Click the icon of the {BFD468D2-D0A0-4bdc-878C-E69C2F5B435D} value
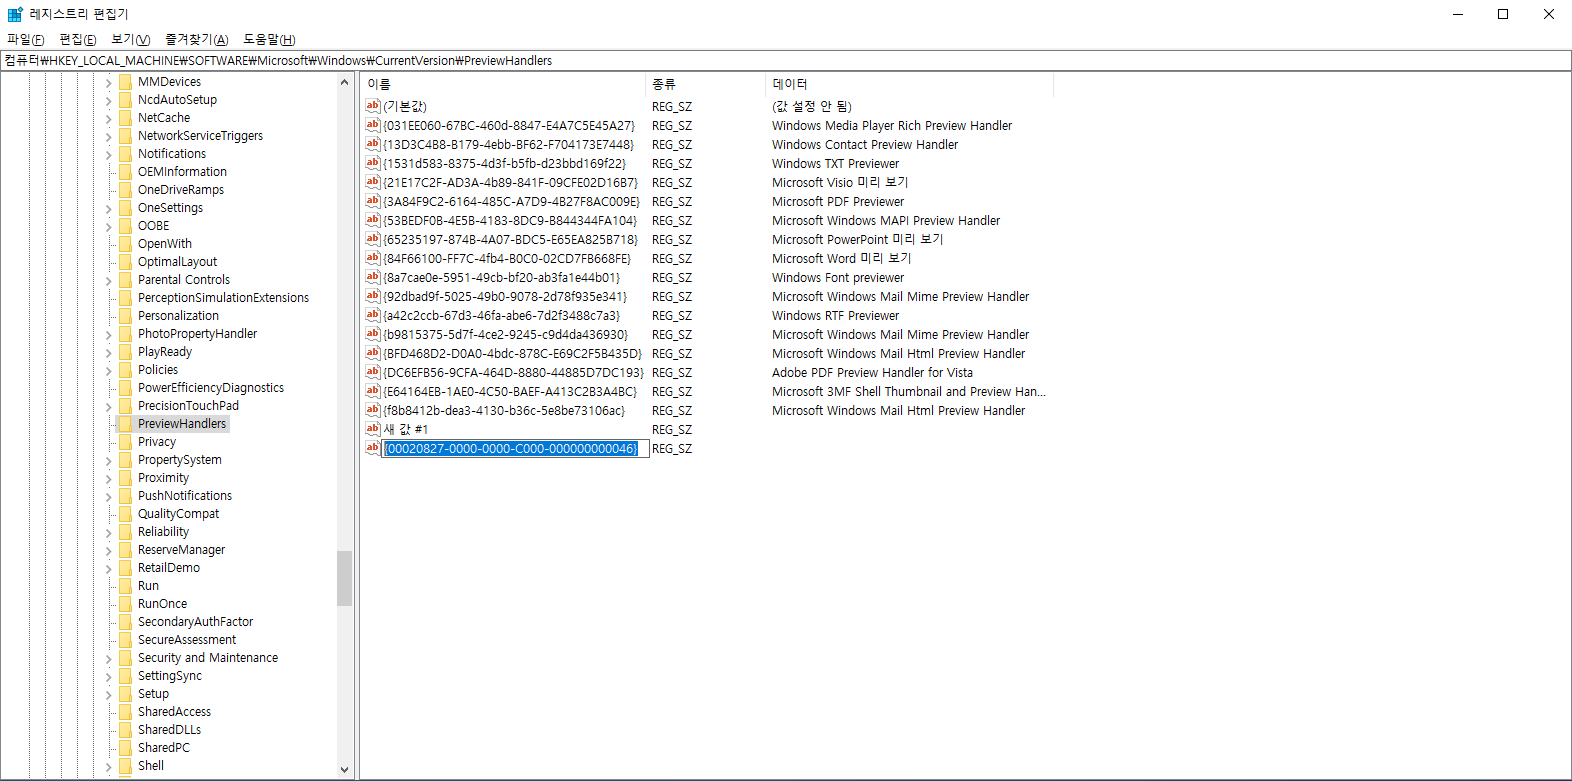 click(373, 353)
